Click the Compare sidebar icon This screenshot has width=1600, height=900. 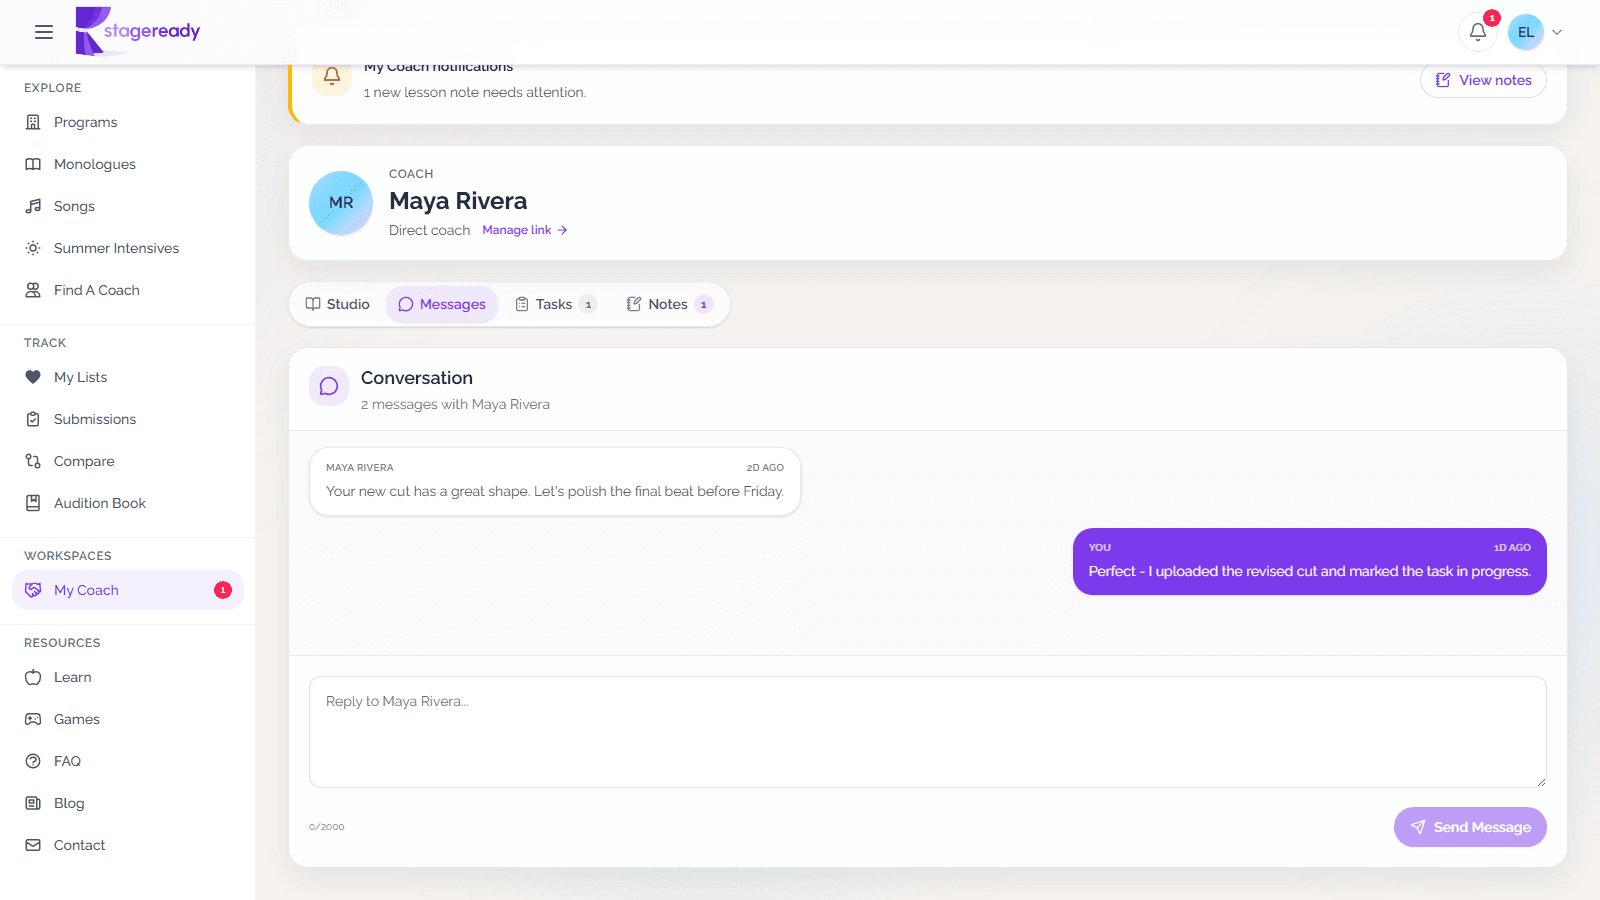point(33,461)
